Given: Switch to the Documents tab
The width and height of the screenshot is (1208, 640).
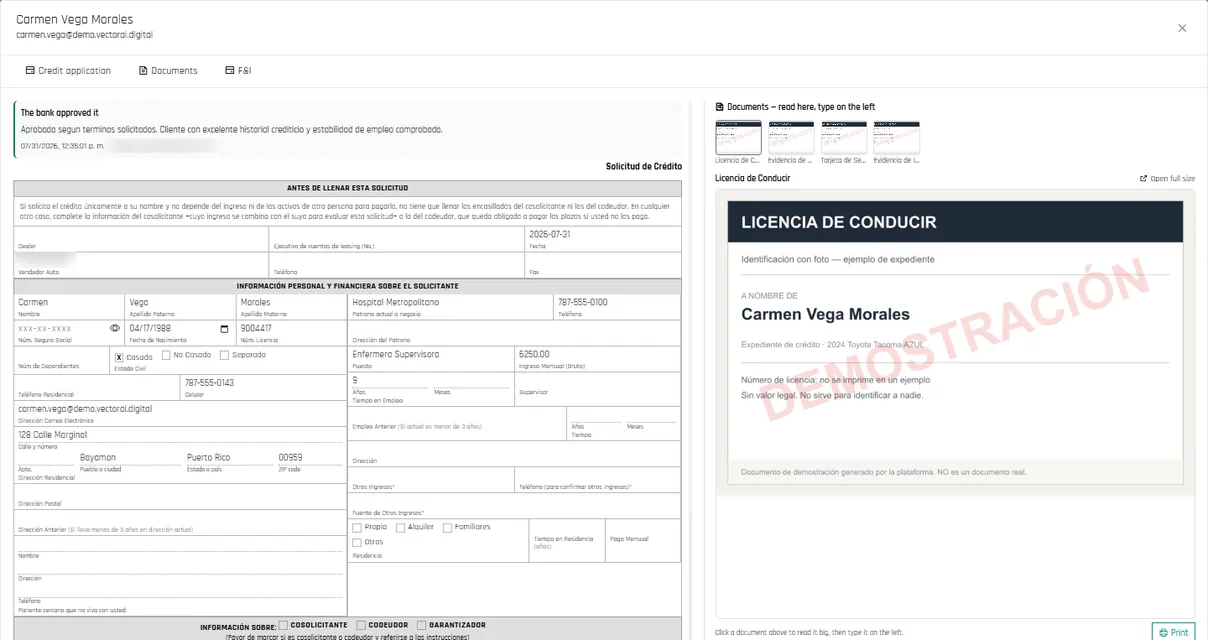Looking at the screenshot, I should tap(168, 71).
